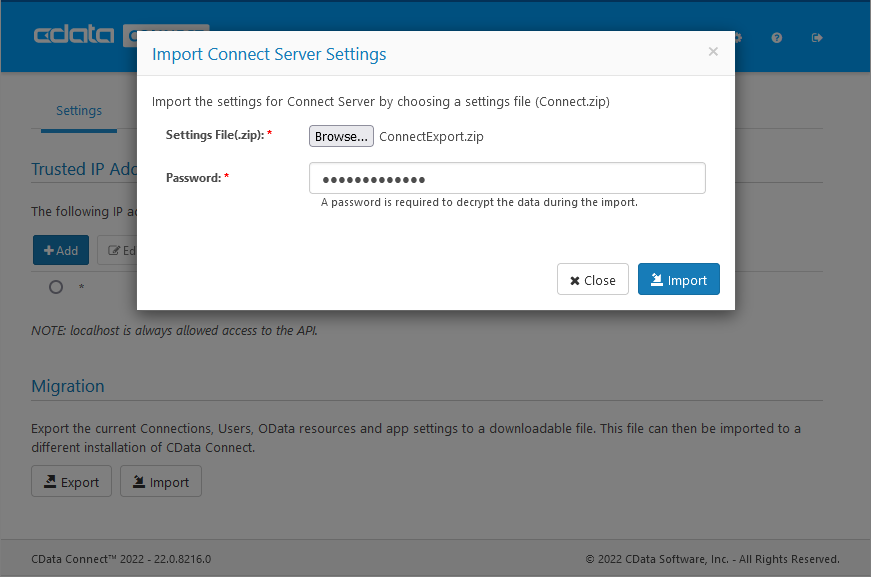Click the Close button in the dialog
Screen dimensions: 871x577
click(593, 279)
